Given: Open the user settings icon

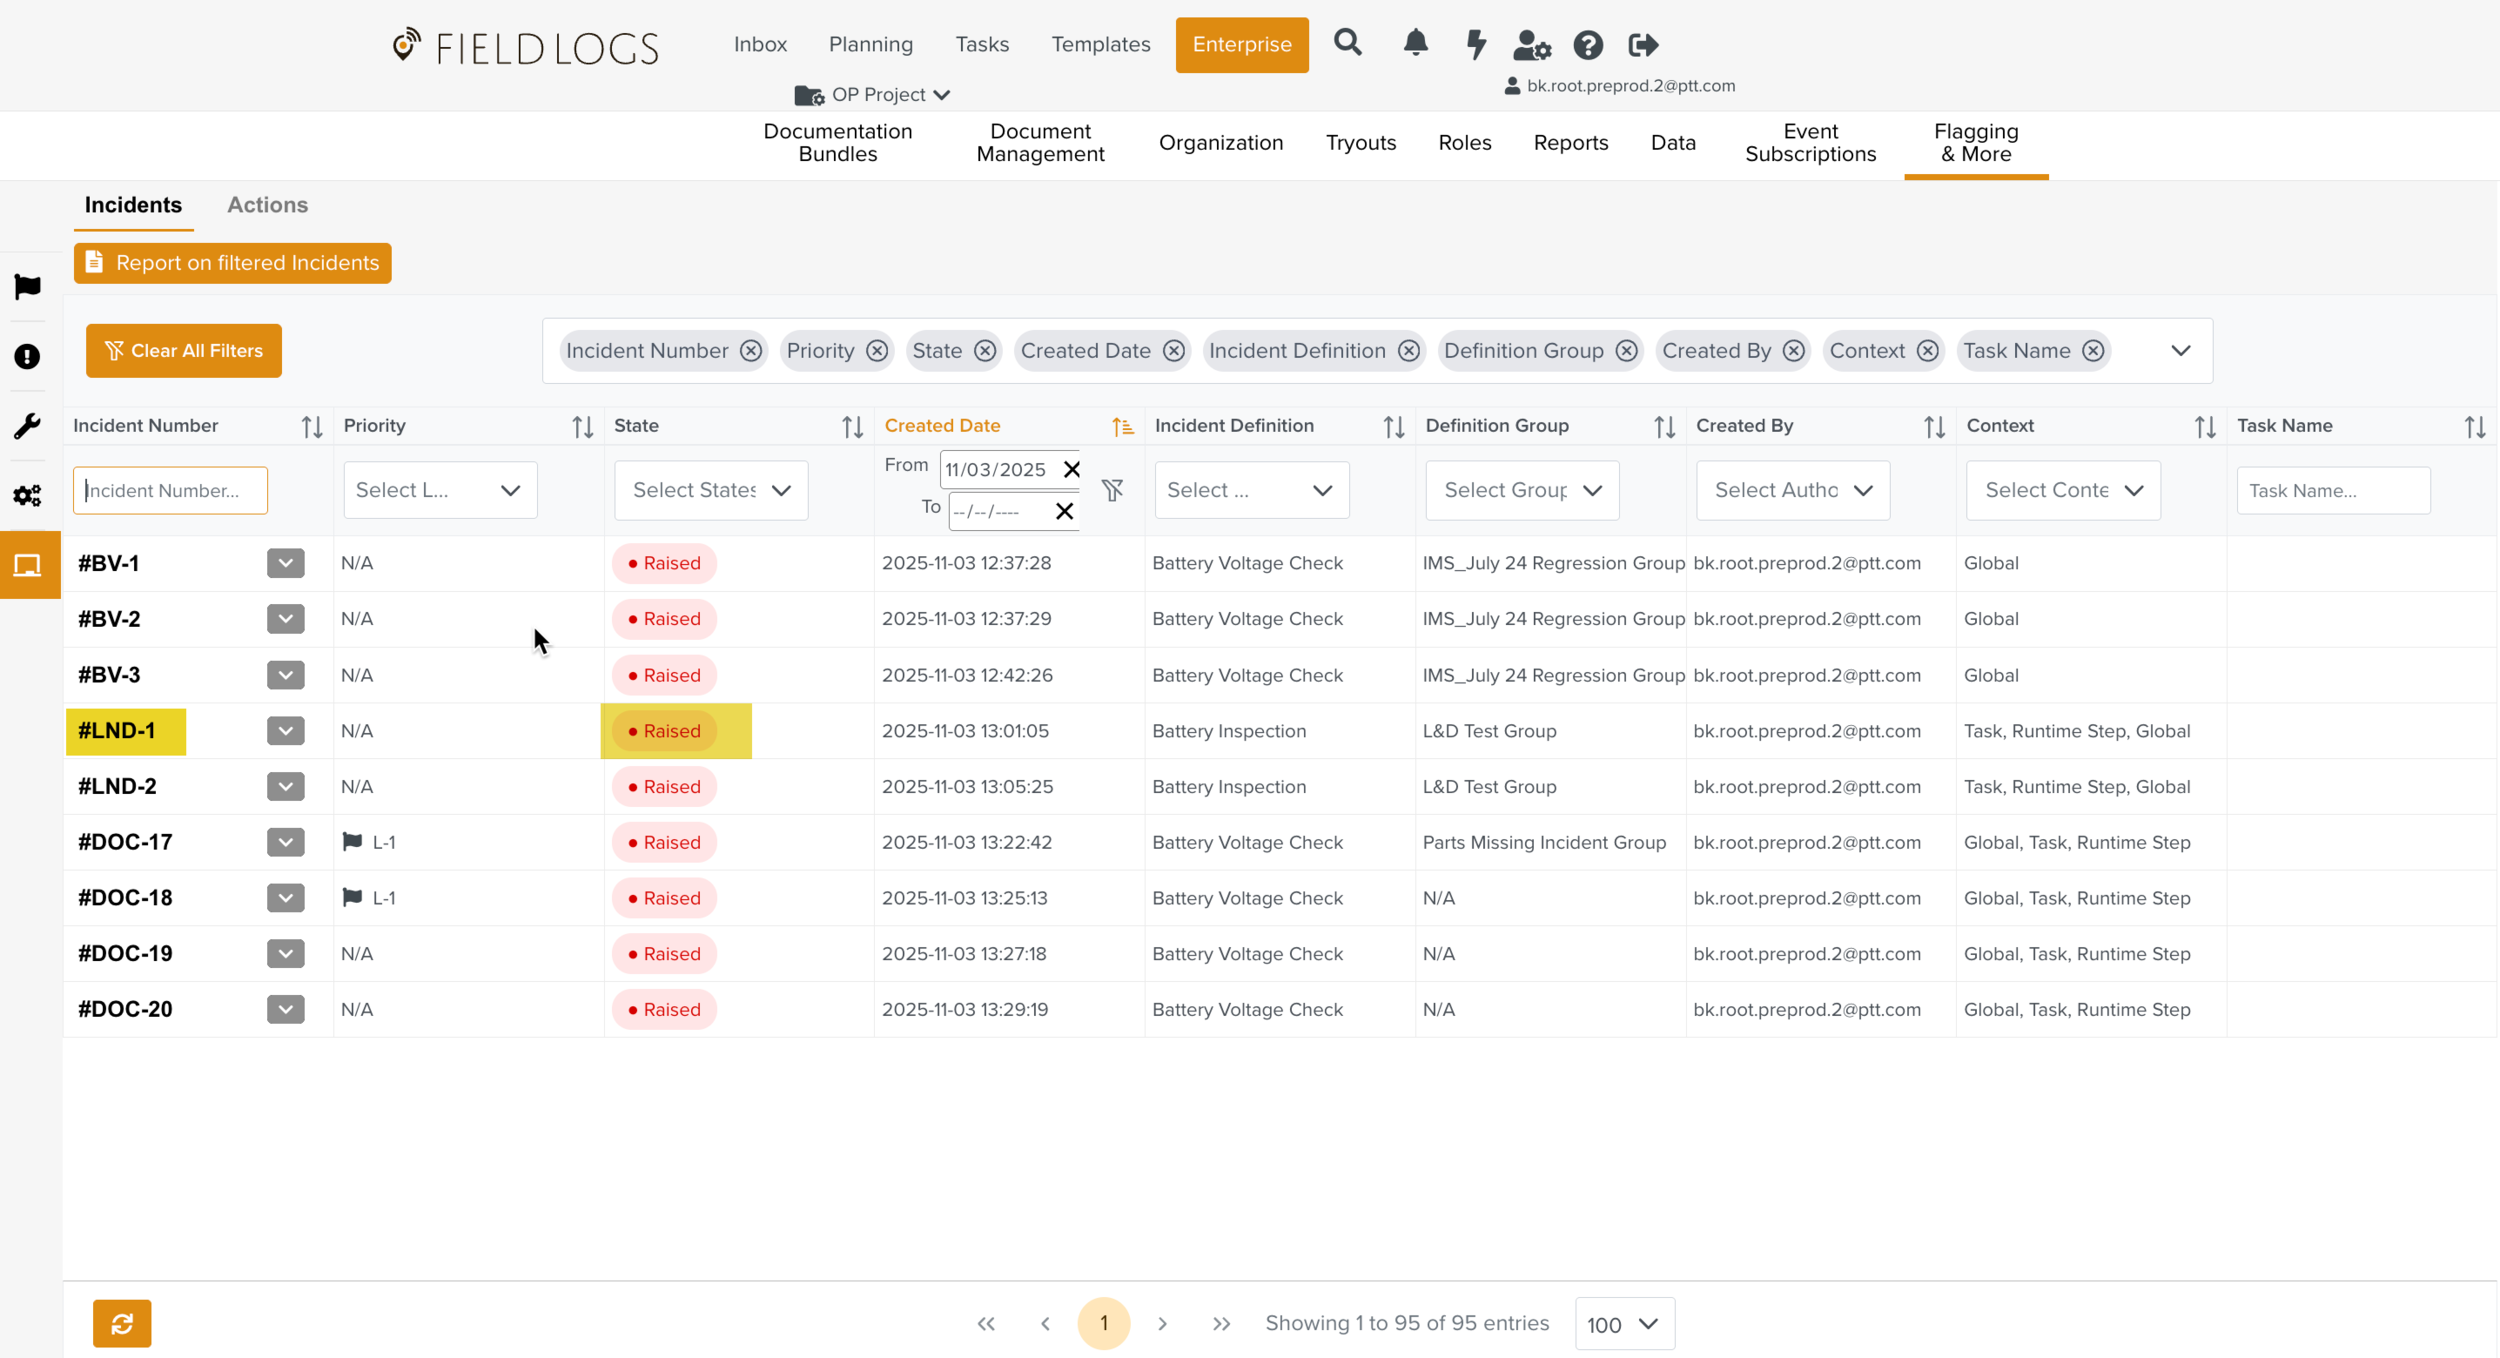Looking at the screenshot, I should point(1531,45).
